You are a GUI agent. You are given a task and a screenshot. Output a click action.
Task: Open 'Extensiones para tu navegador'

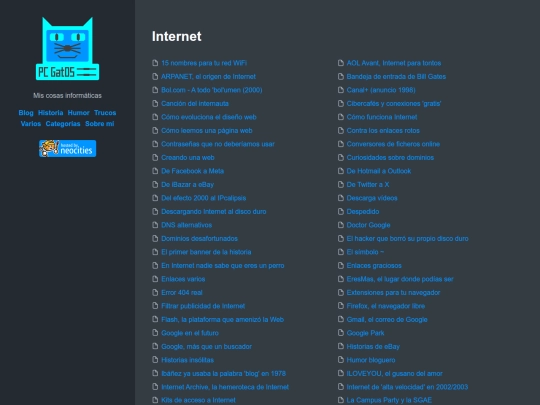393,292
